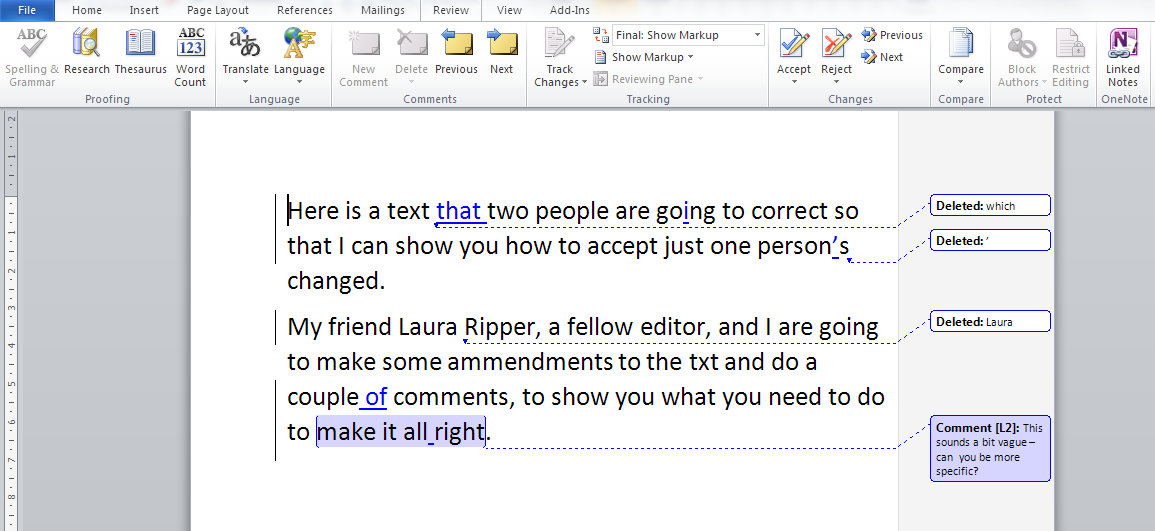Click Next in the Changes group
Screen dimensions: 1155x531
[x=882, y=57]
